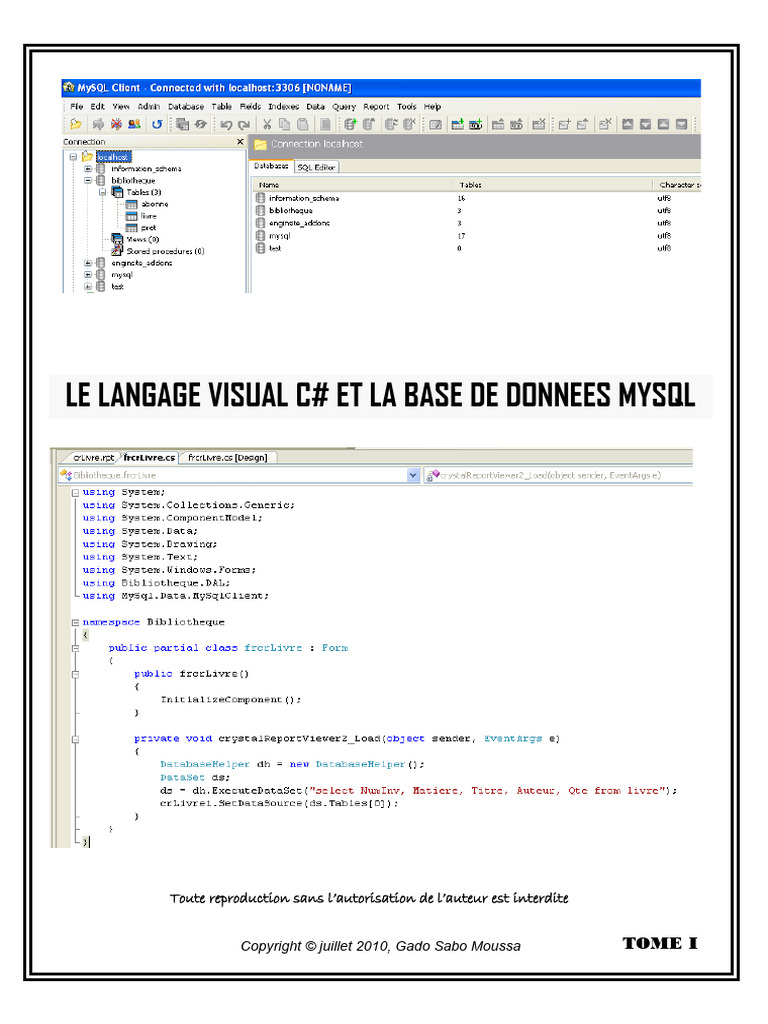The width and height of the screenshot is (768, 1024).
Task: Collapse the namespace Bibliotheque code block
Action: pyautogui.click(x=75, y=622)
